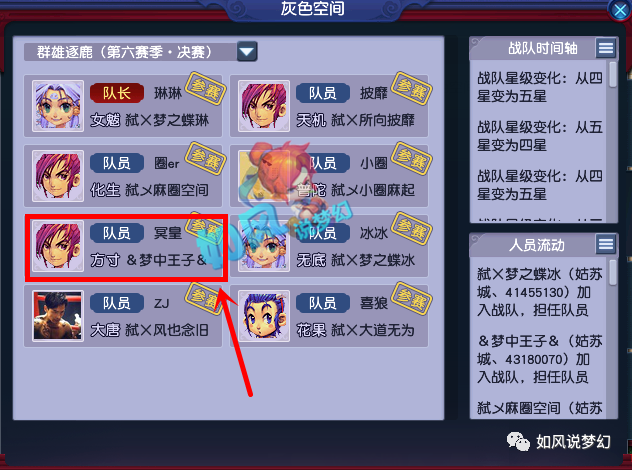Select the 群雄逐鹿 第六赛季 combo box
This screenshot has height=470, width=632.
141,52
